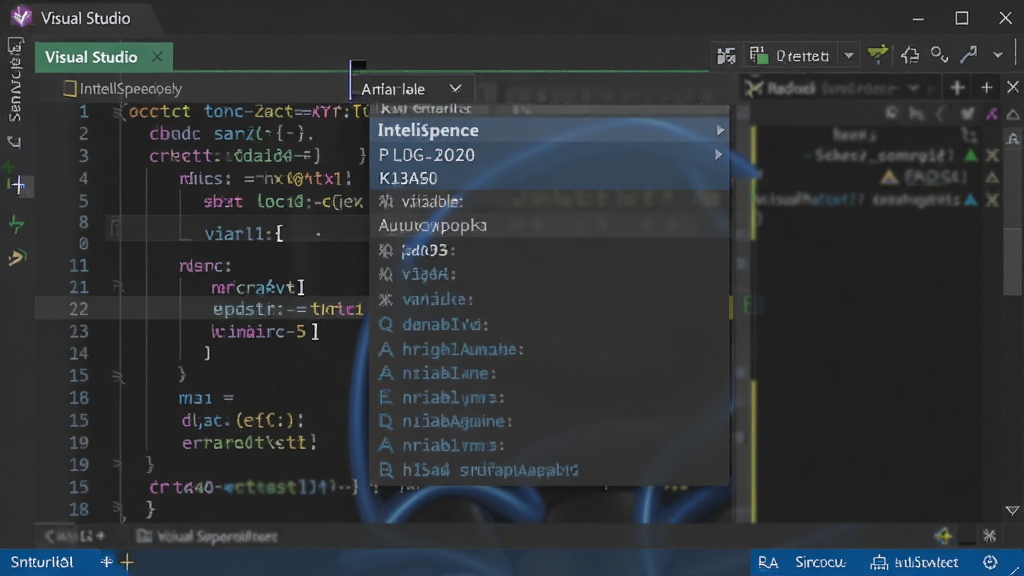Click the up triangle icon at right edge
The height and width of the screenshot is (576, 1024).
(1012, 115)
